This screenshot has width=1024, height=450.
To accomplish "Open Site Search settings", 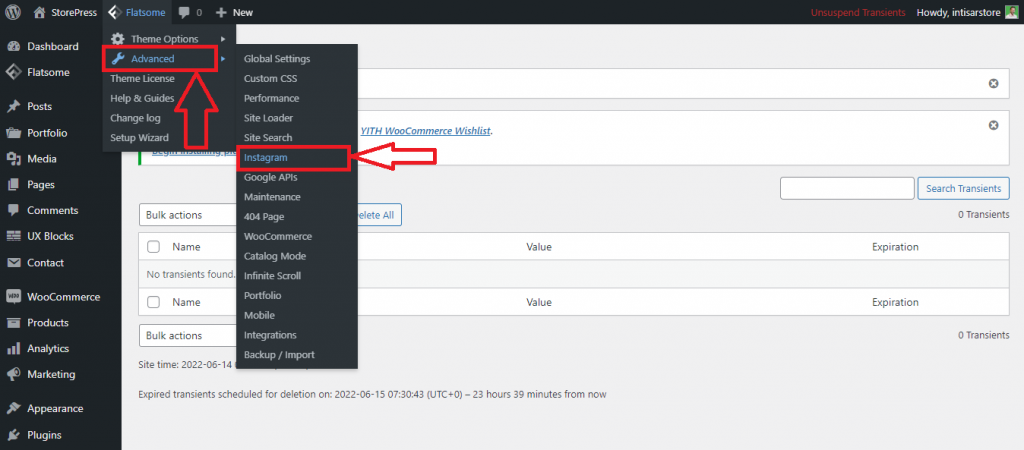I will [x=268, y=138].
